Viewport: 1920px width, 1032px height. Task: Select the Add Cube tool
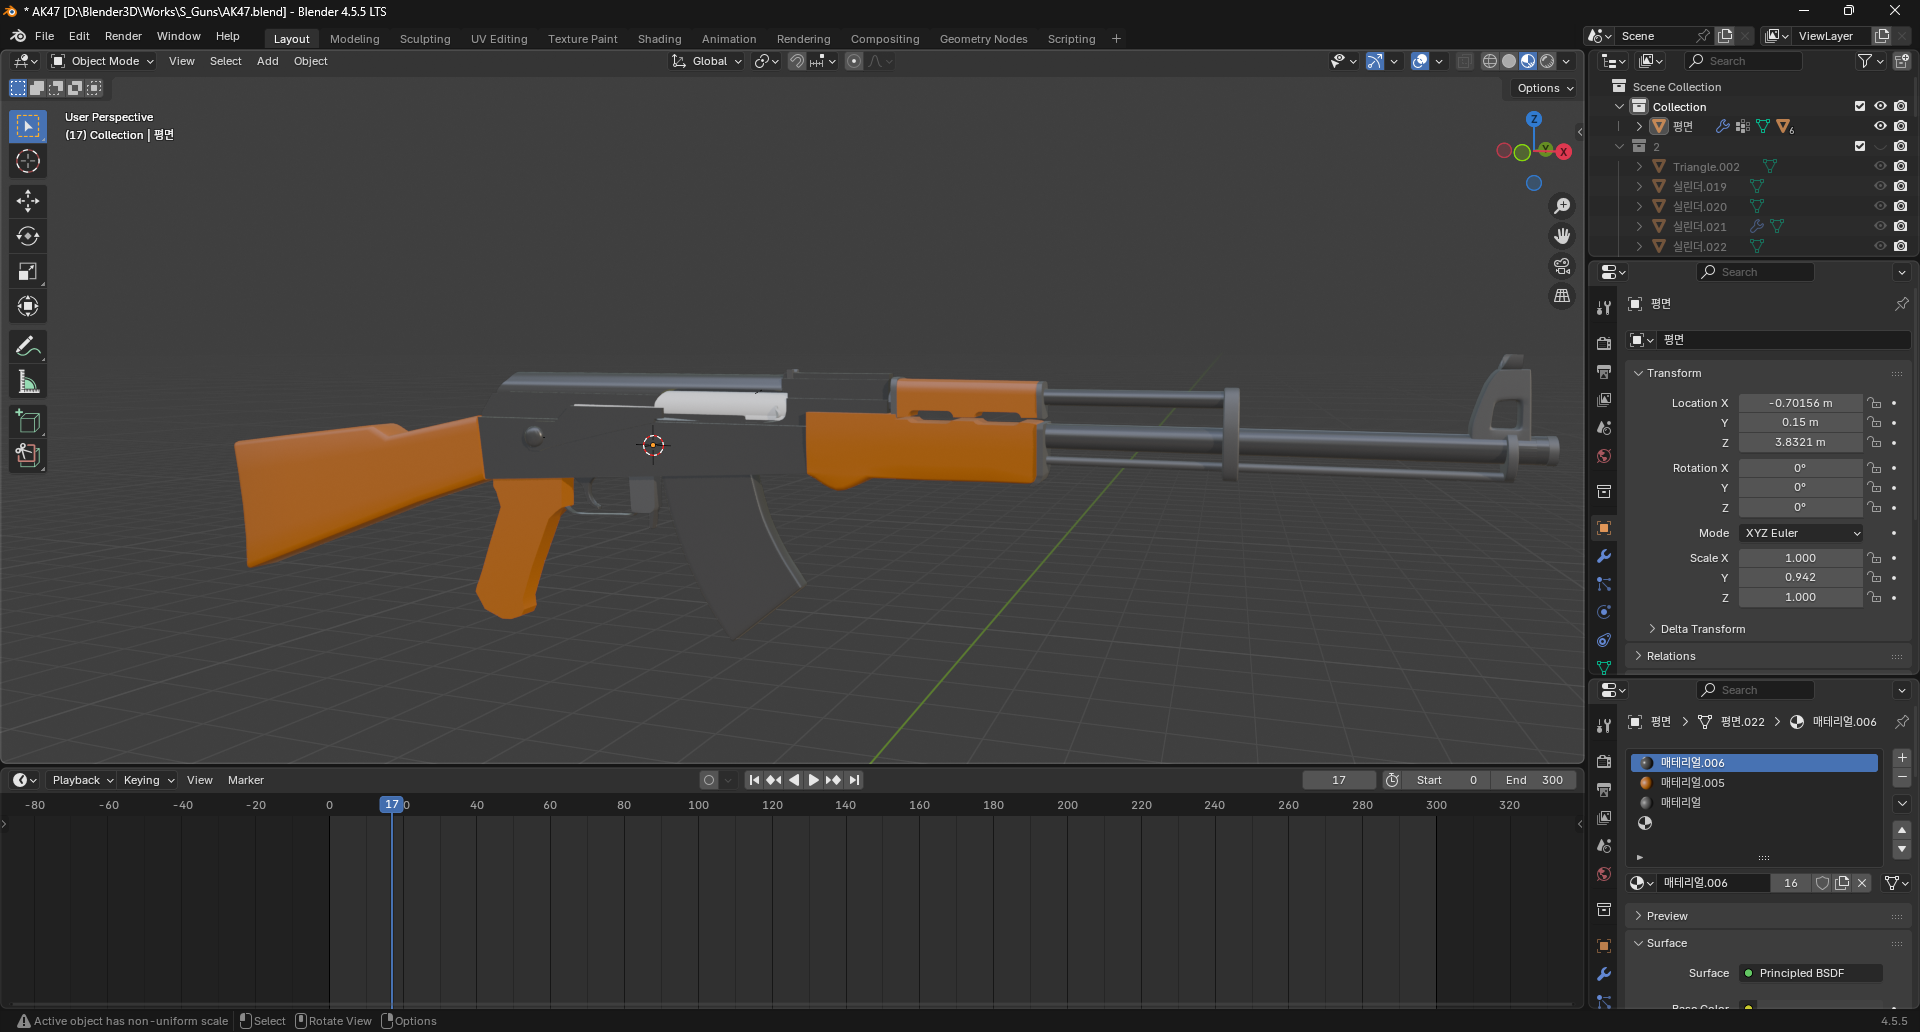pos(28,421)
